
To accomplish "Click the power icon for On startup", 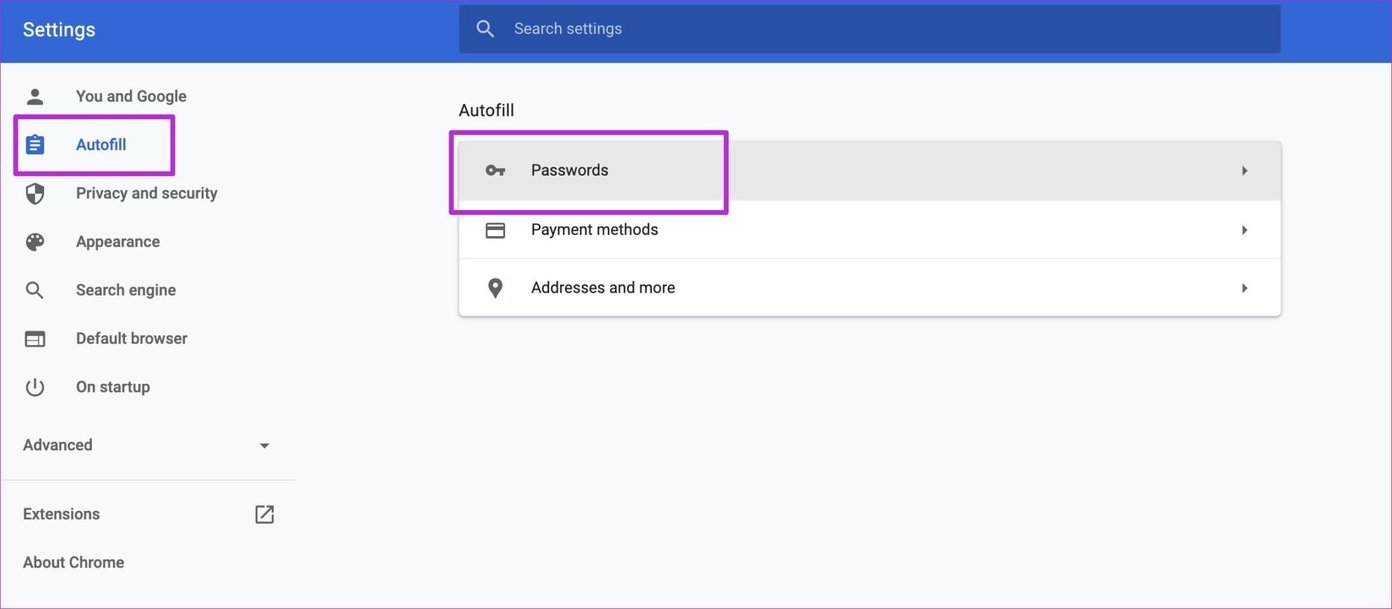I will (35, 387).
